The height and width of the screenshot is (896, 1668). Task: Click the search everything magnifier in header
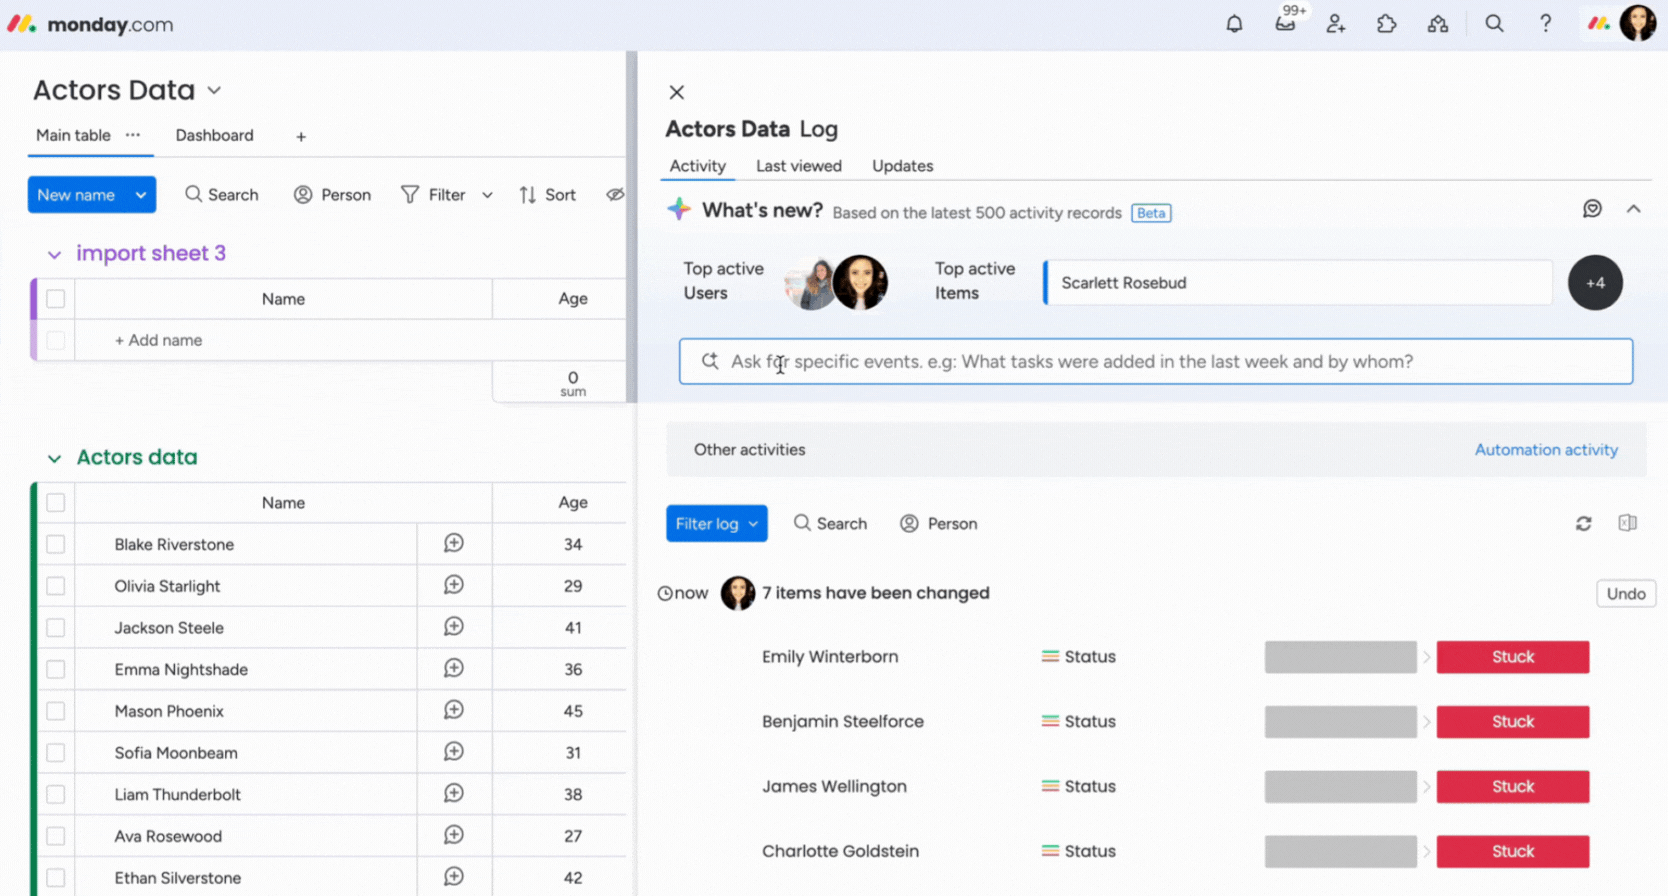(x=1494, y=24)
